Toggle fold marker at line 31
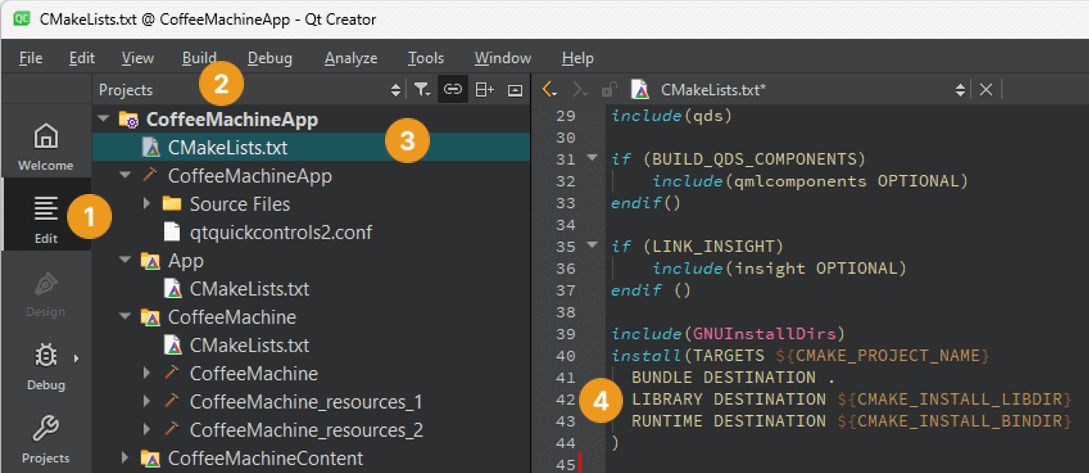This screenshot has width=1089, height=473. (x=591, y=159)
